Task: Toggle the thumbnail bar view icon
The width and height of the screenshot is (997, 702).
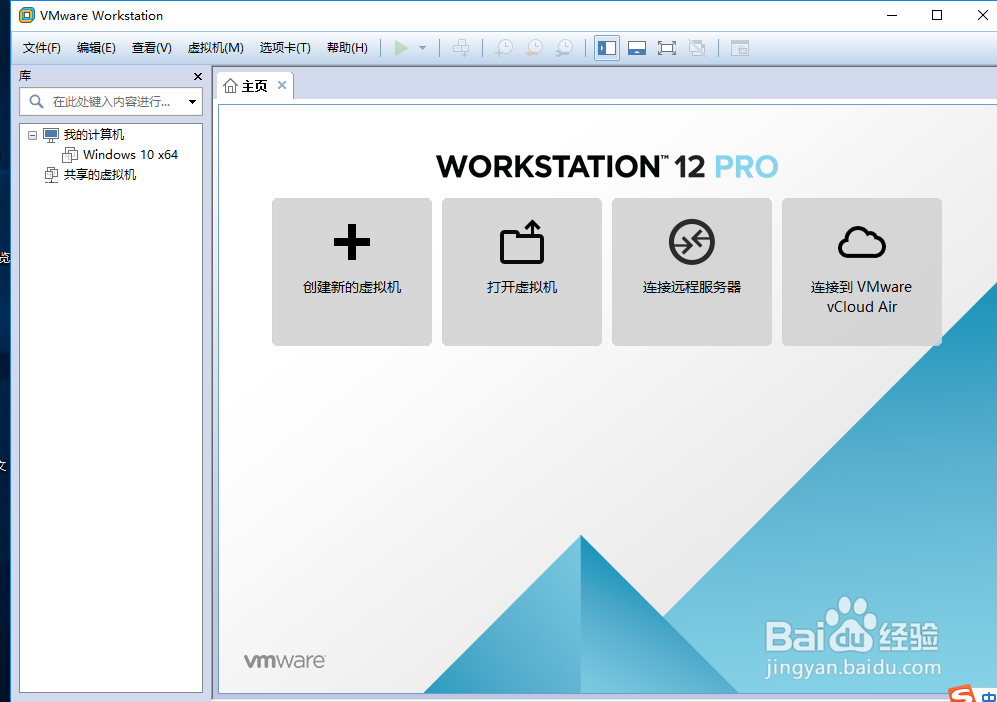Action: coord(636,48)
